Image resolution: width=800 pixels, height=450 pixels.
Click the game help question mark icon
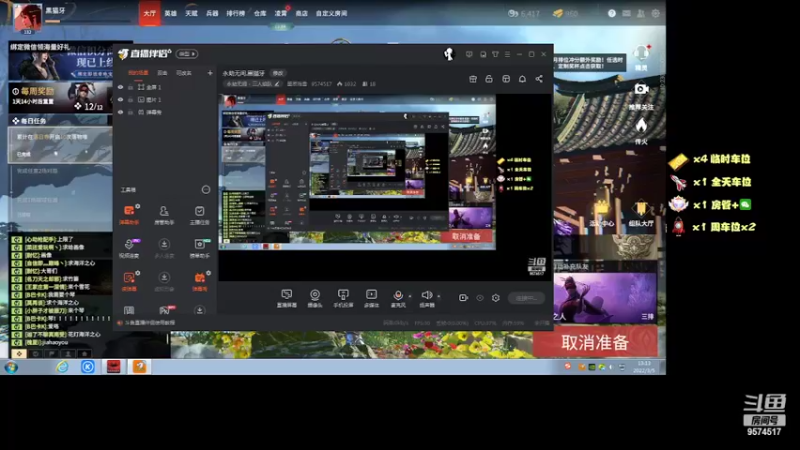[611, 13]
